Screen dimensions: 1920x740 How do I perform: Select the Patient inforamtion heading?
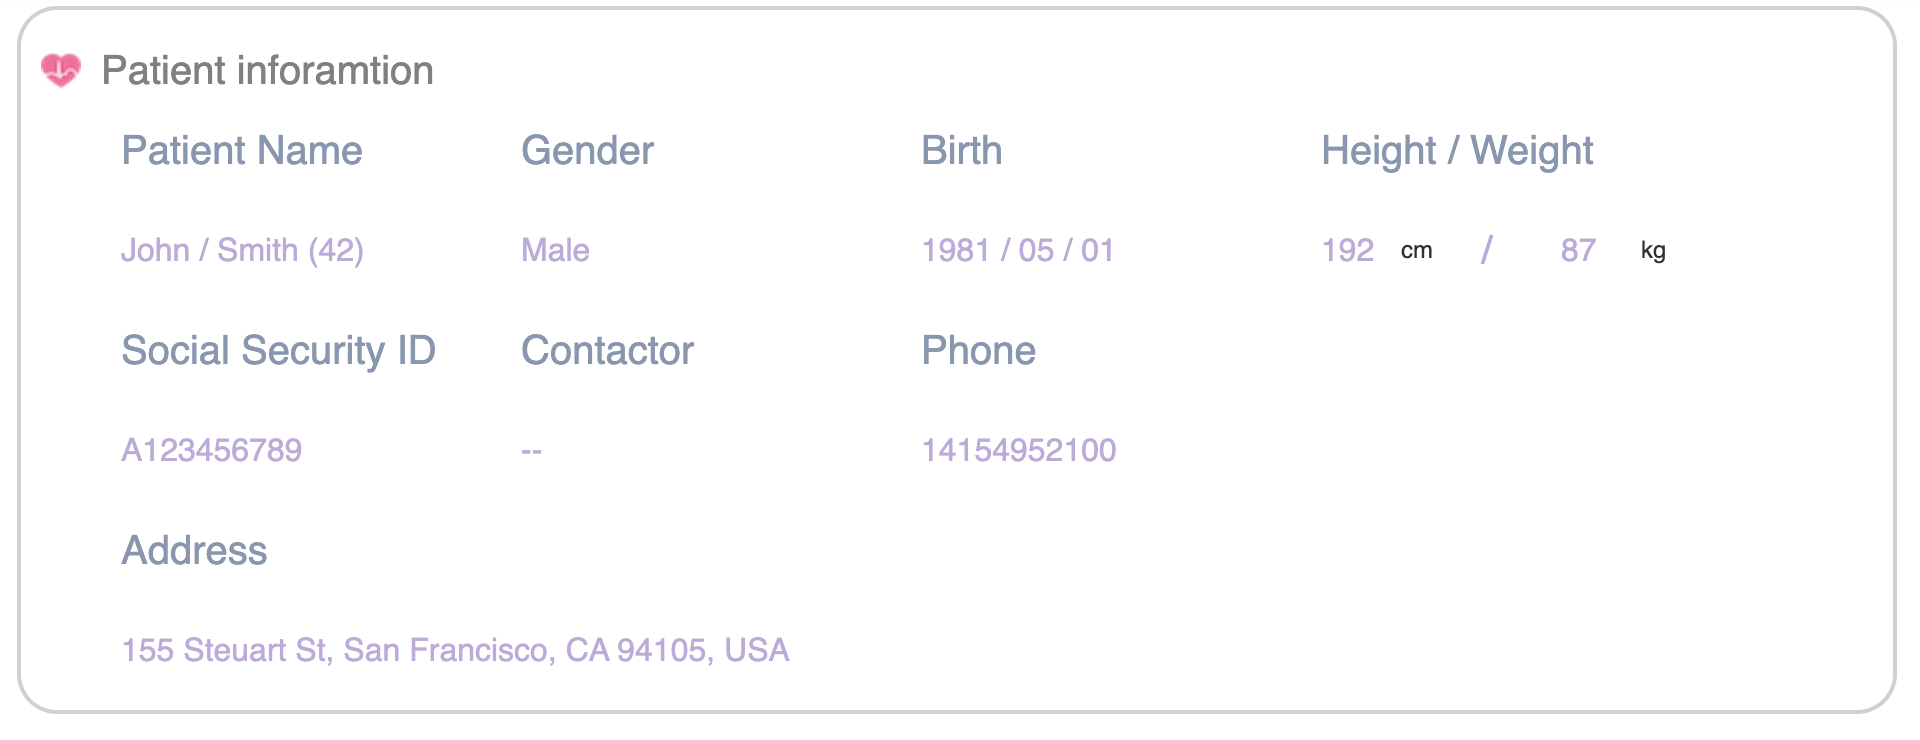267,71
